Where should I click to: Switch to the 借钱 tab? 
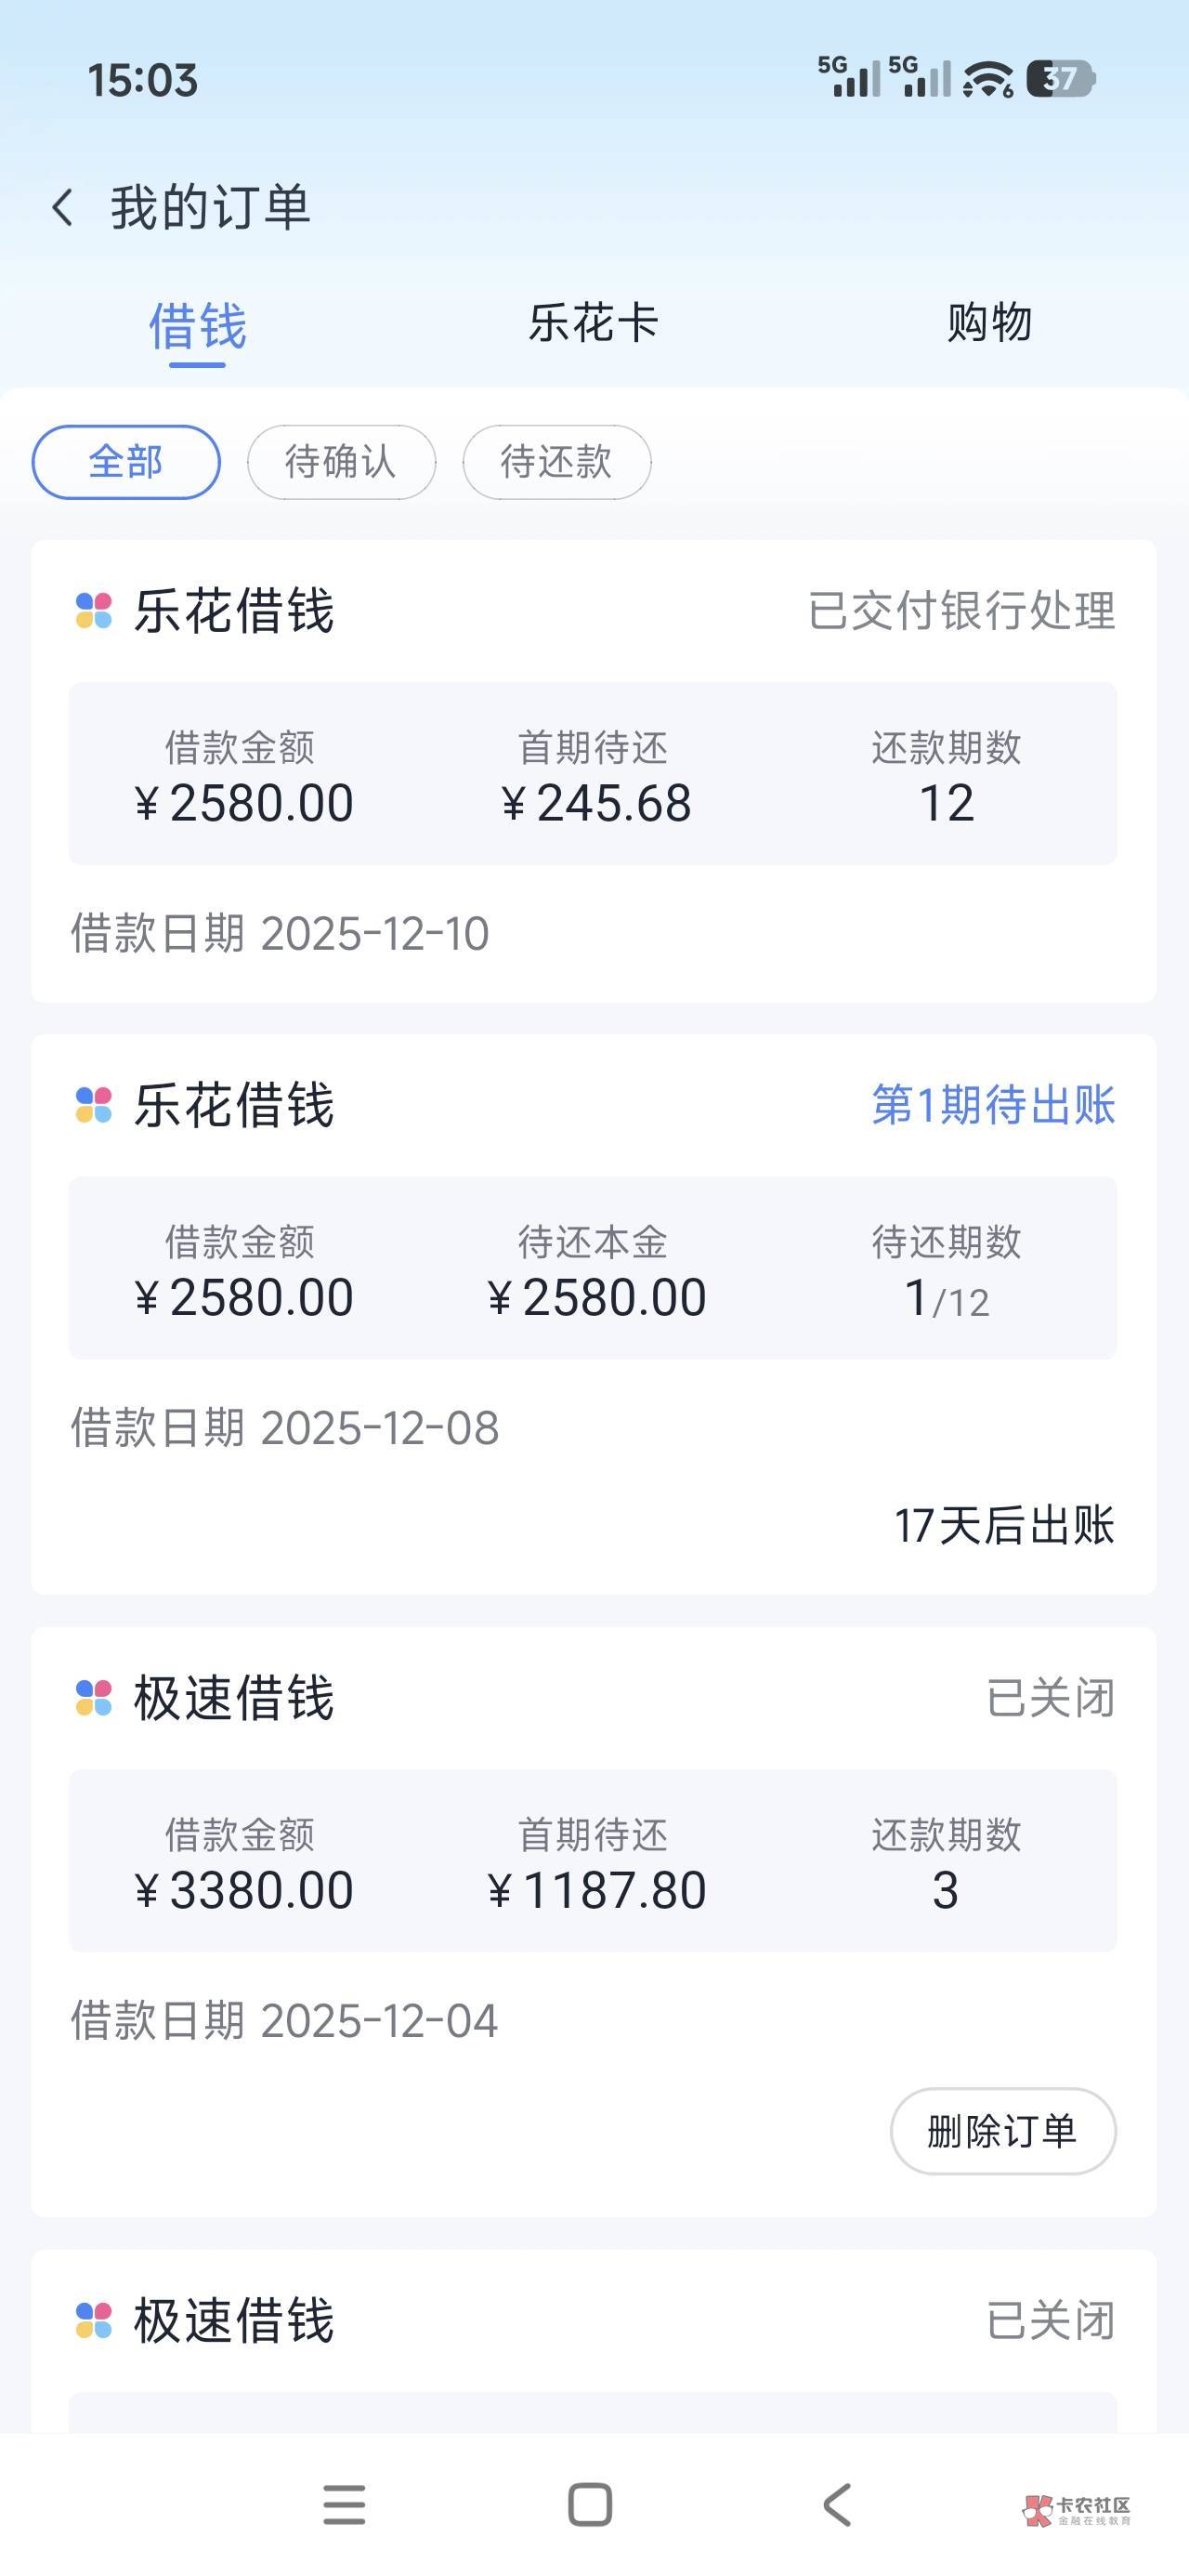click(197, 326)
